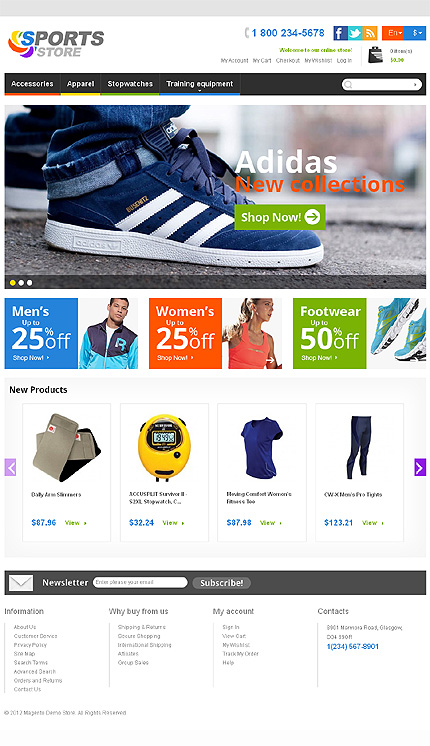Open the Stopwatches menu item
Viewport: 430px width, 746px height.
pyautogui.click(x=130, y=84)
